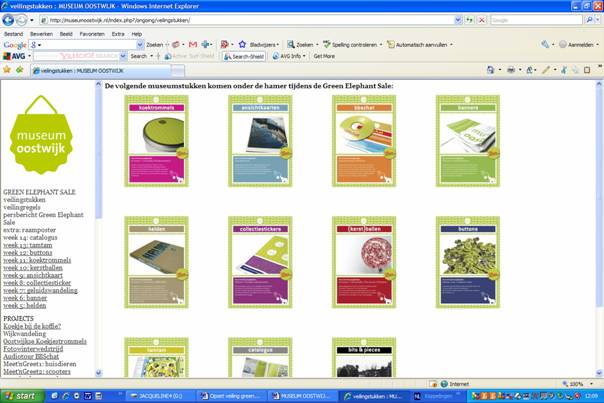This screenshot has width=604, height=403.
Task: Open the collectiestickers auction card
Action: click(260, 262)
